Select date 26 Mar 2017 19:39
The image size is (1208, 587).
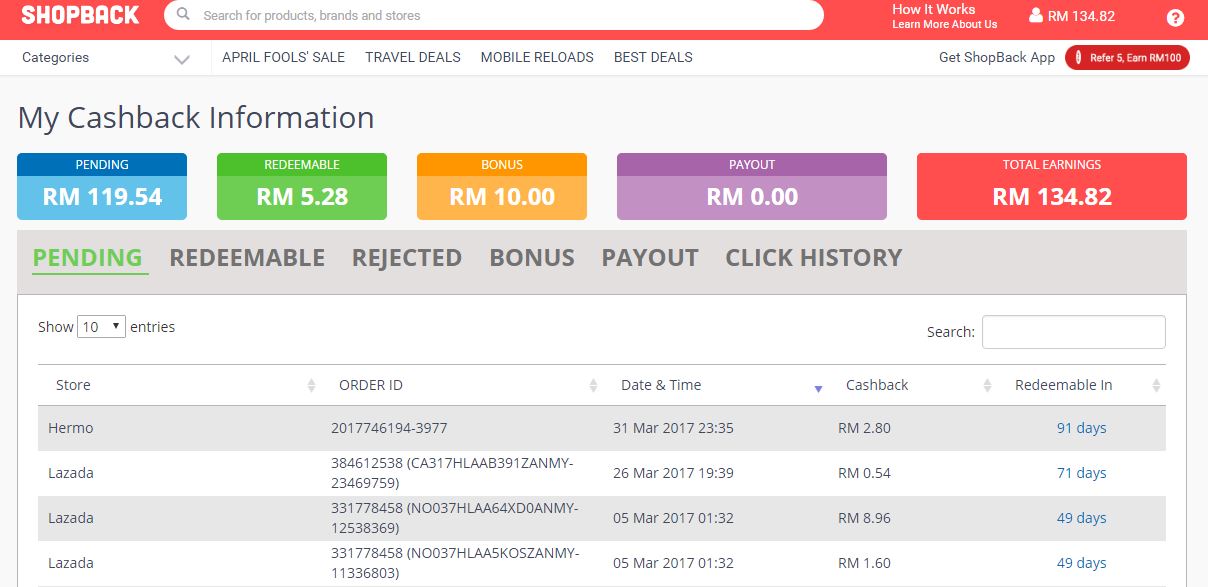673,473
